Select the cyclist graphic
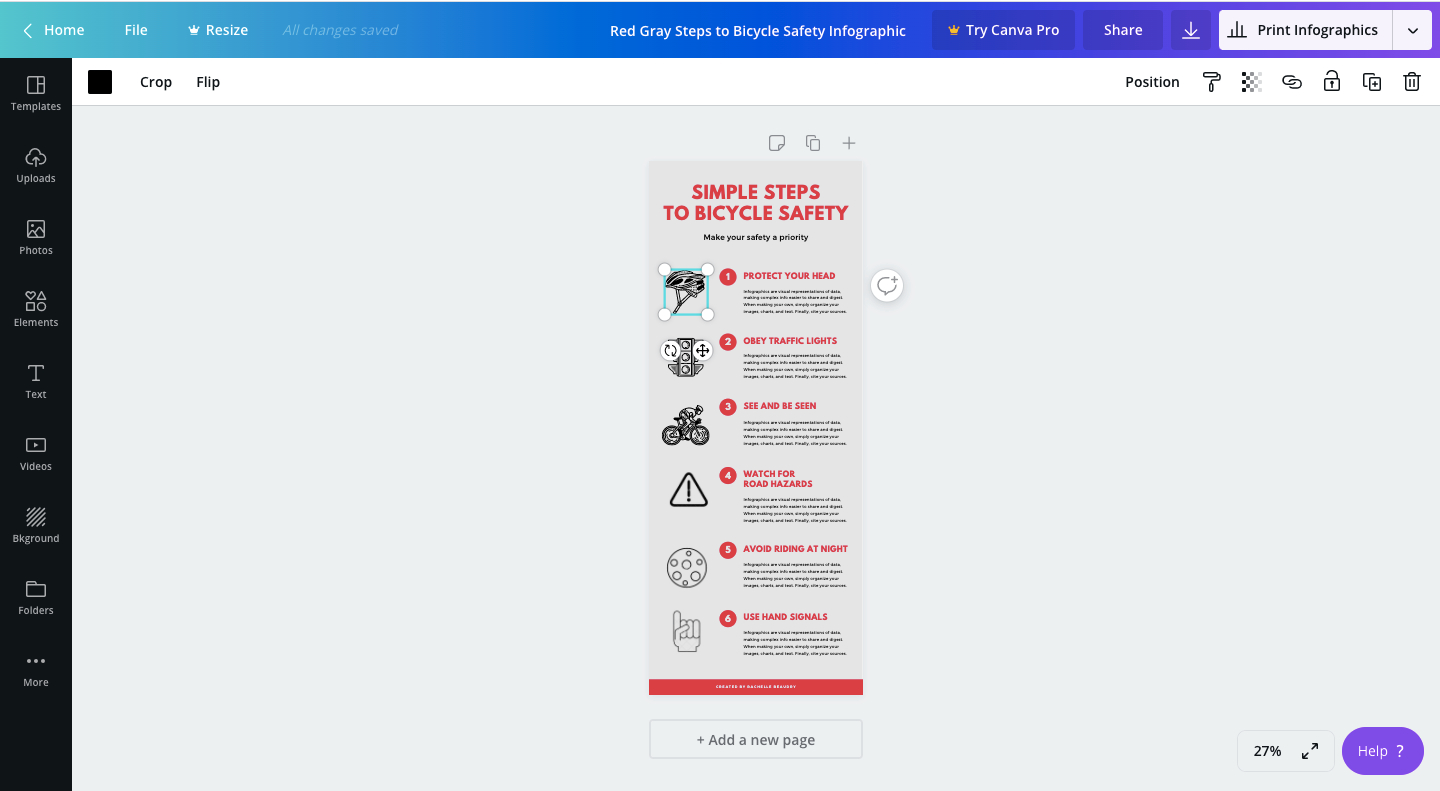1440x791 pixels. pos(685,426)
